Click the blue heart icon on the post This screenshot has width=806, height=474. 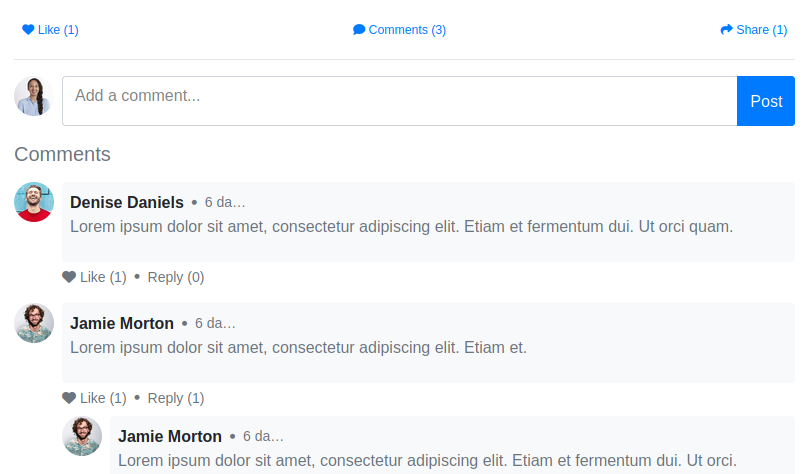point(28,30)
